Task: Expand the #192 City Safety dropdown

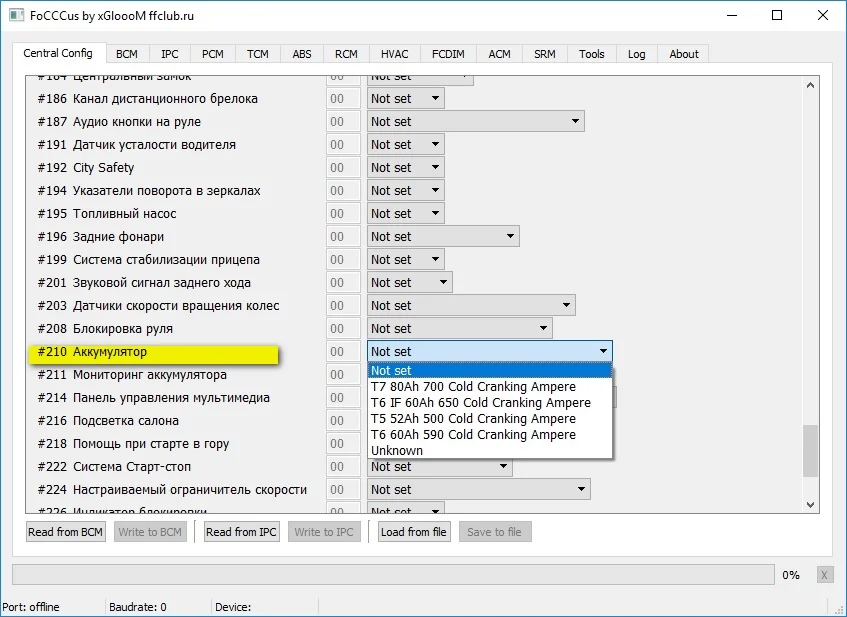Action: pos(405,168)
